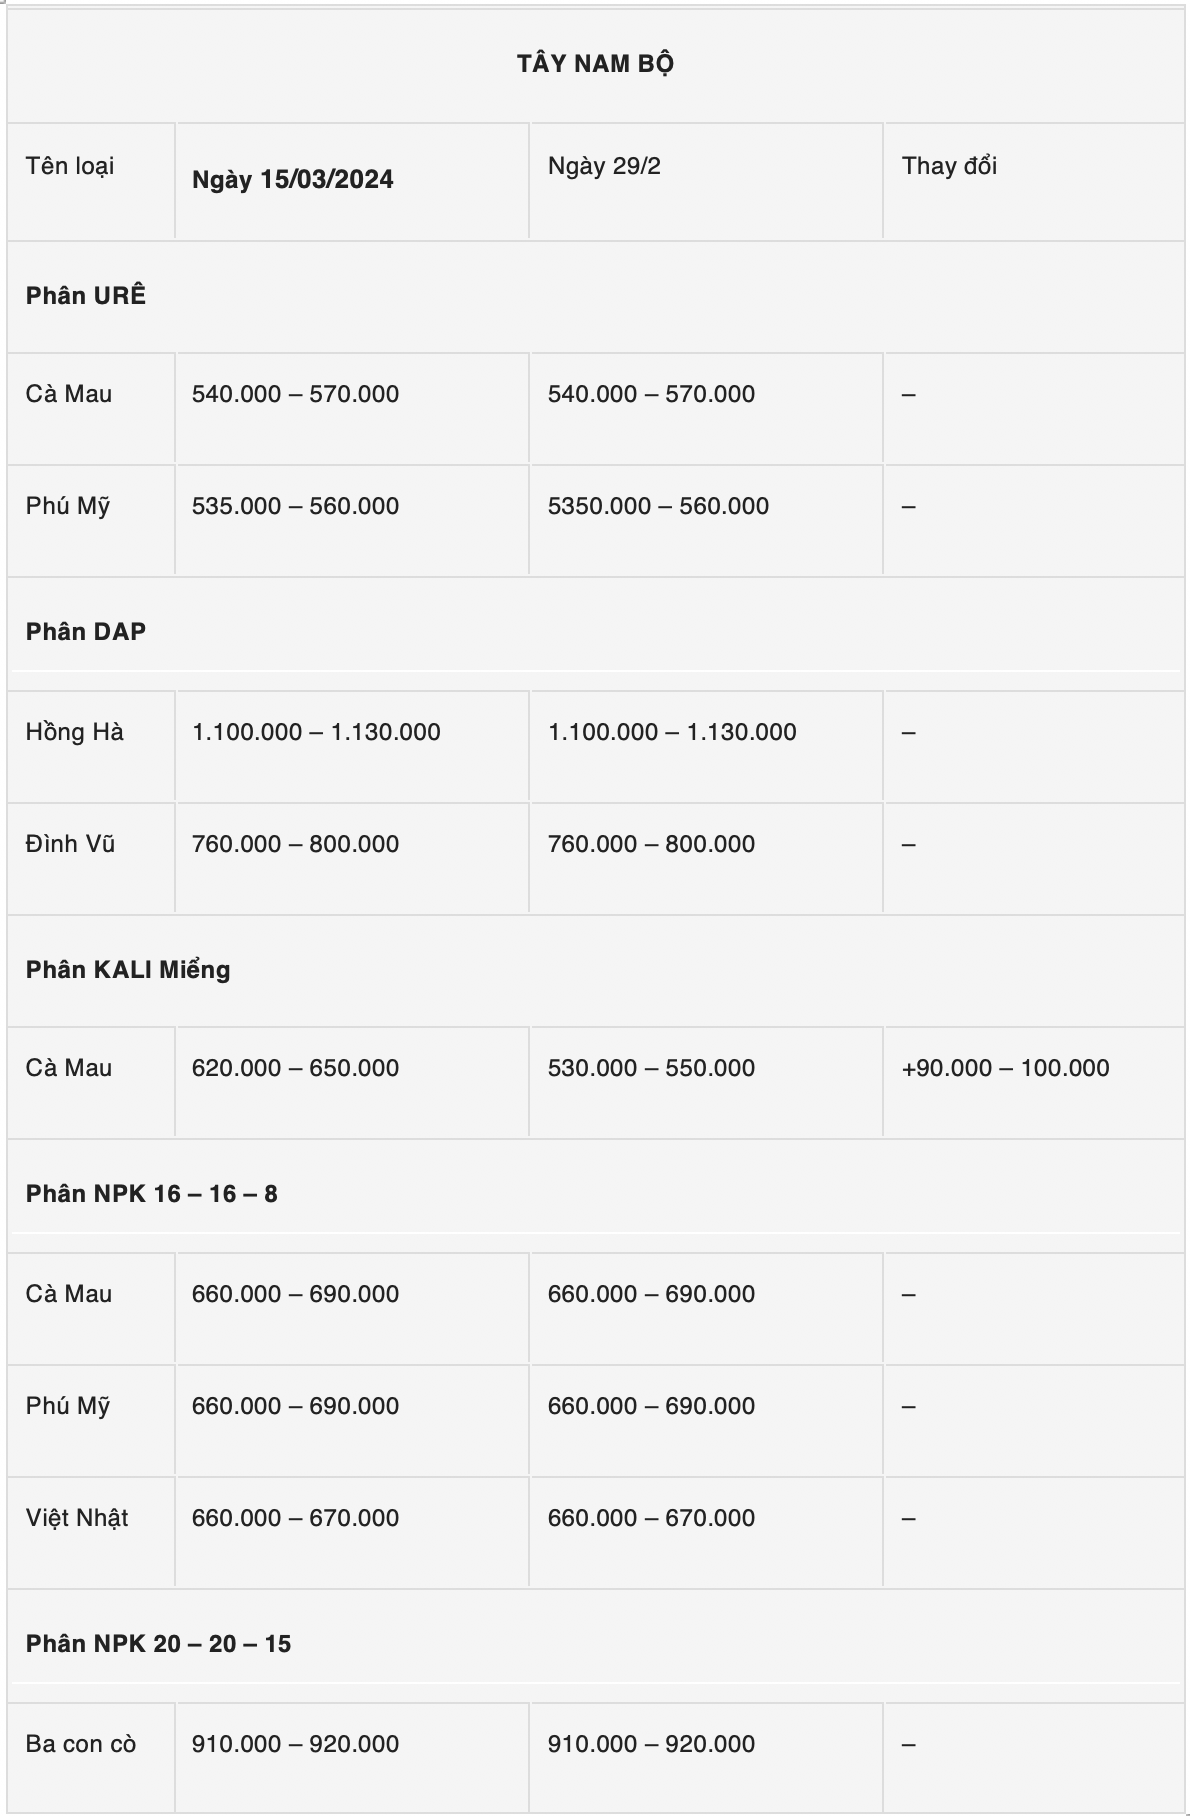The image size is (1190, 1816).
Task: Click the Ngày 15/03/2024 column header
Action: pyautogui.click(x=292, y=180)
